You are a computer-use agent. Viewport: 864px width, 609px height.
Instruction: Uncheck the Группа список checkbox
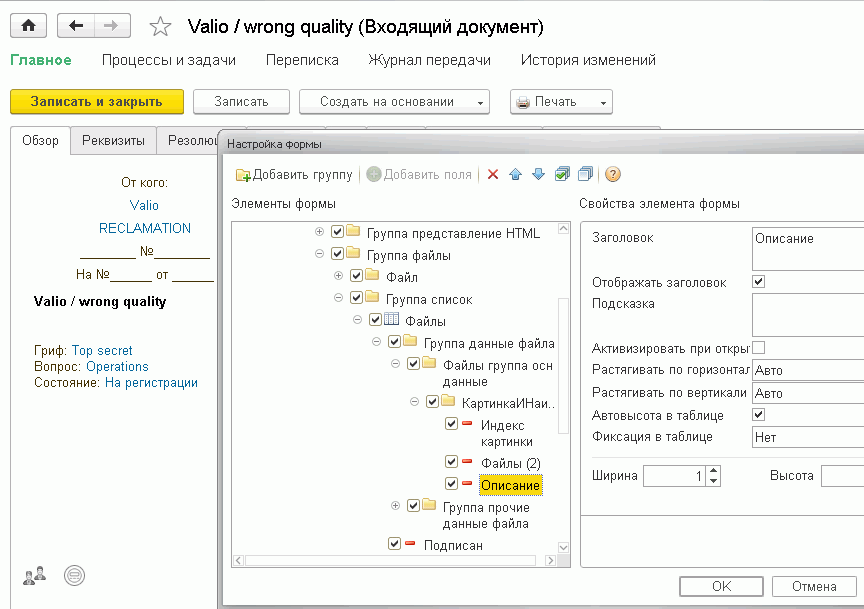pyautogui.click(x=357, y=298)
